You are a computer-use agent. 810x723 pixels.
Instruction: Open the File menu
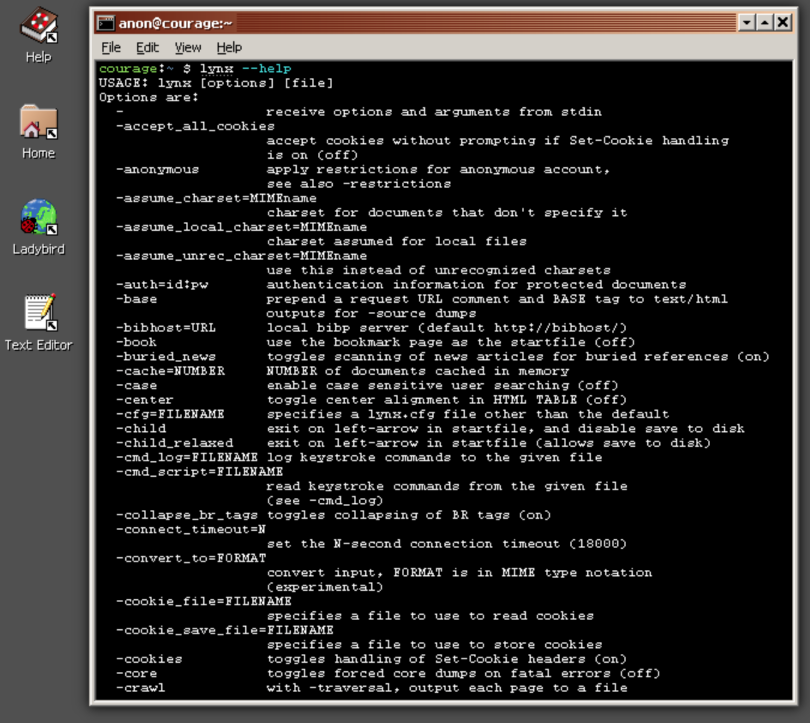coord(111,48)
